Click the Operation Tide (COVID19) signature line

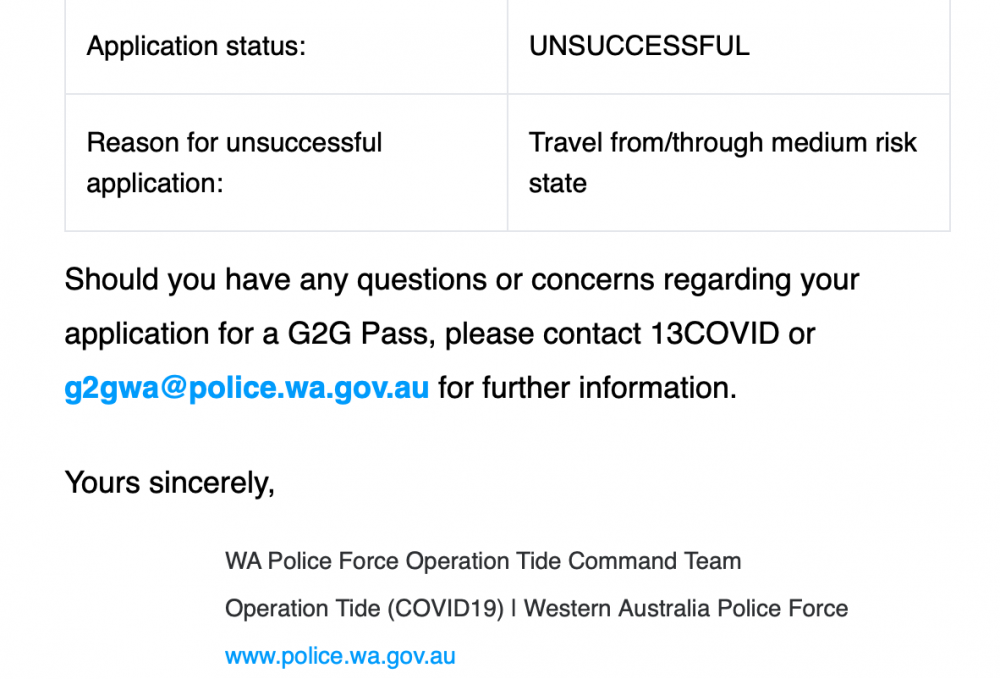pos(536,608)
